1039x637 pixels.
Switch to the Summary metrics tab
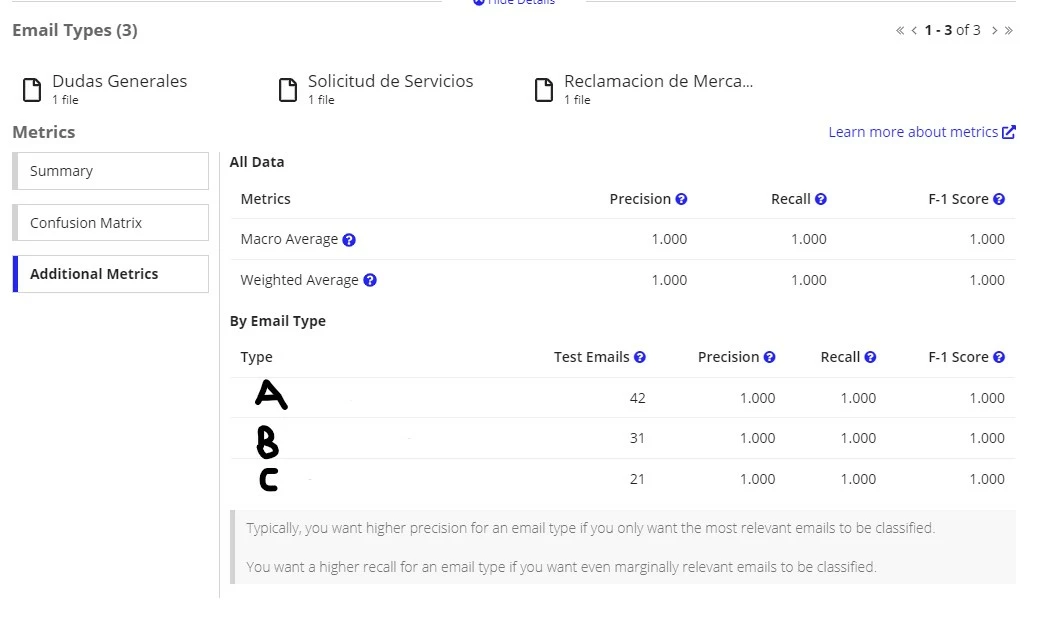pyautogui.click(x=111, y=171)
